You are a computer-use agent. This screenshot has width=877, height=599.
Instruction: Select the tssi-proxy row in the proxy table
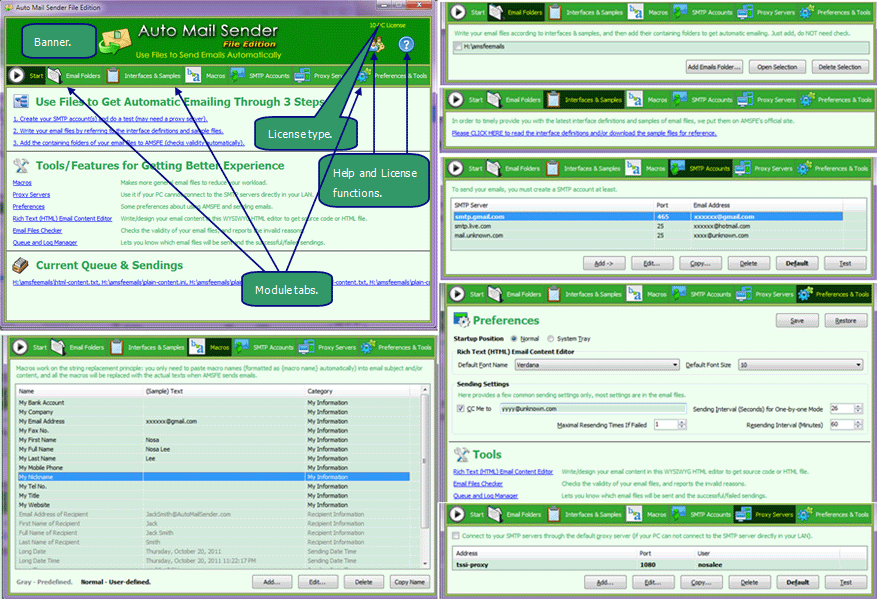coord(660,565)
